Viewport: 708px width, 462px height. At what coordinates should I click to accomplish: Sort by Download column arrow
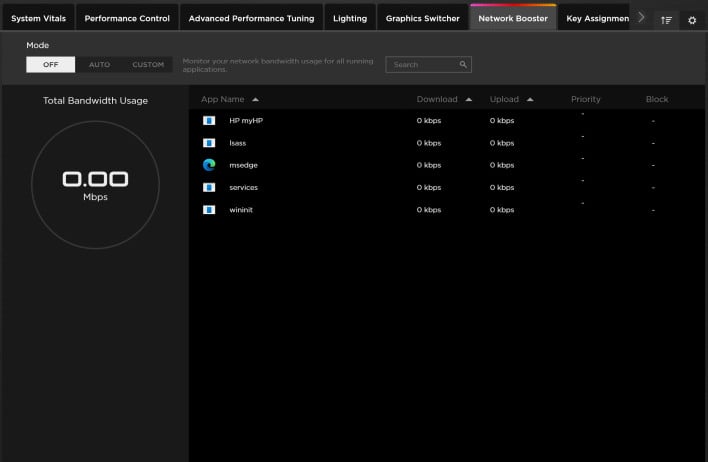point(469,100)
